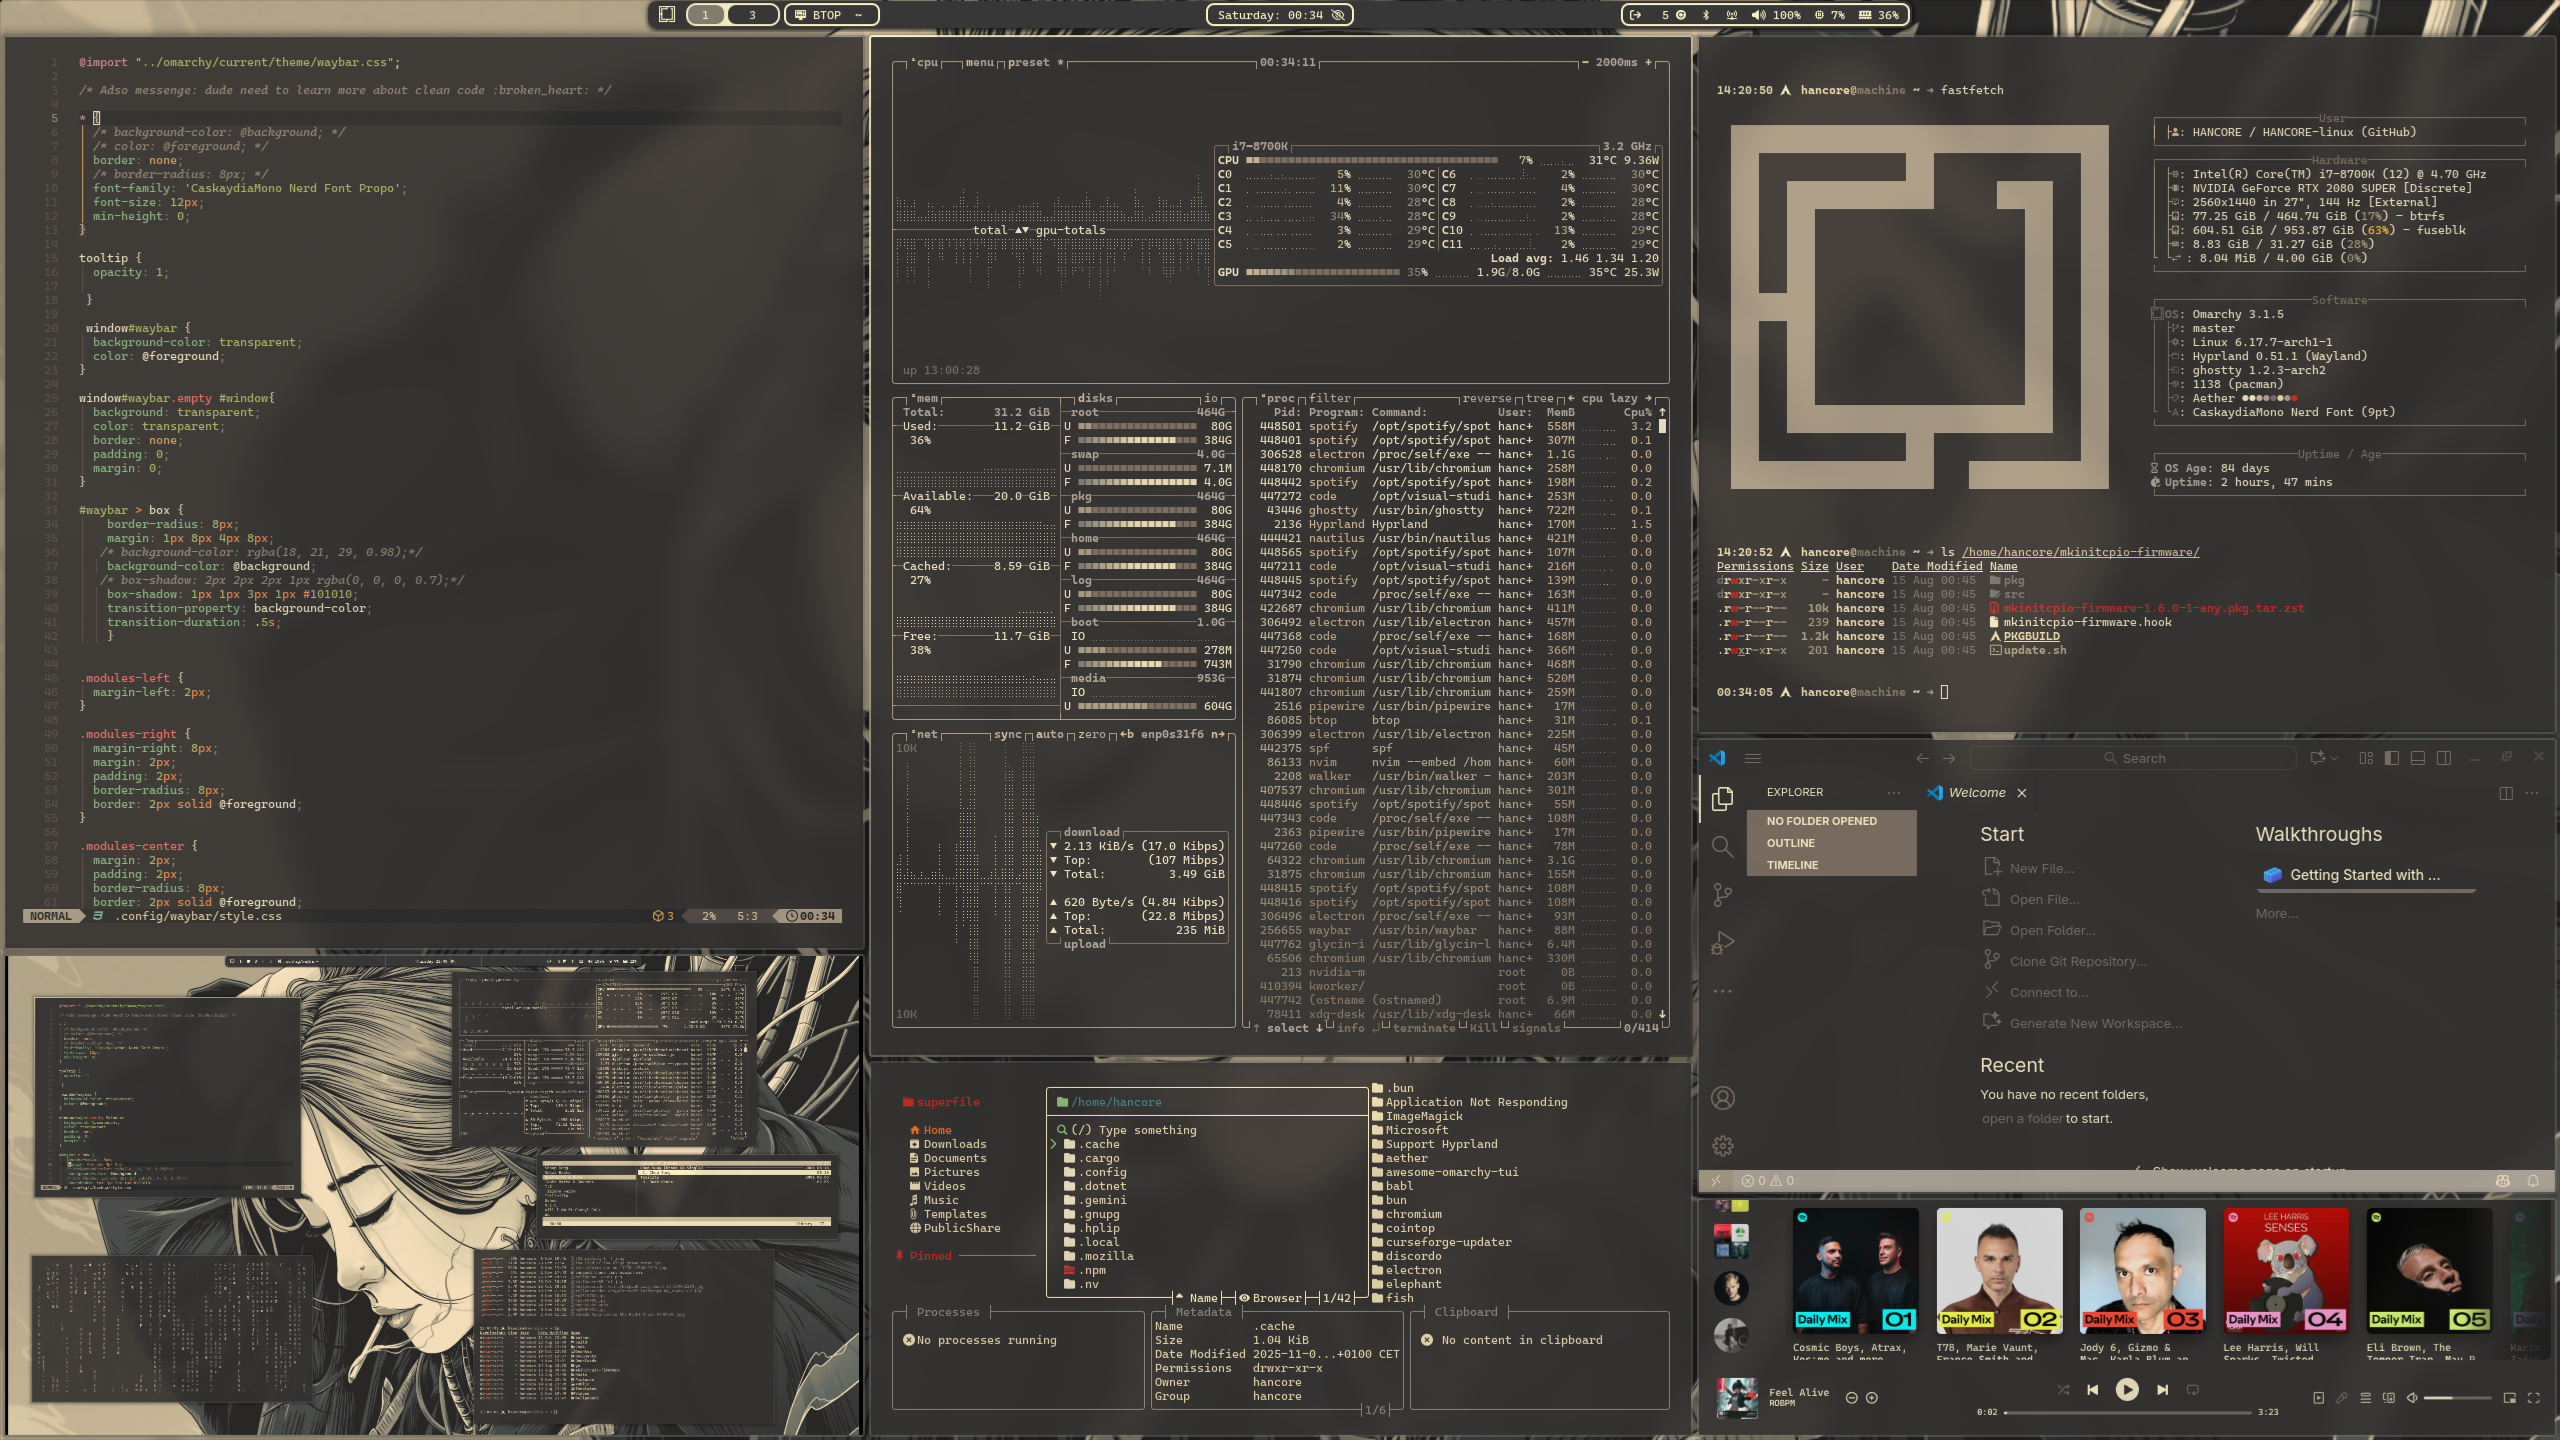Click notifications bell in VS Code status bar
2560x1440 pixels.
tap(2533, 1181)
